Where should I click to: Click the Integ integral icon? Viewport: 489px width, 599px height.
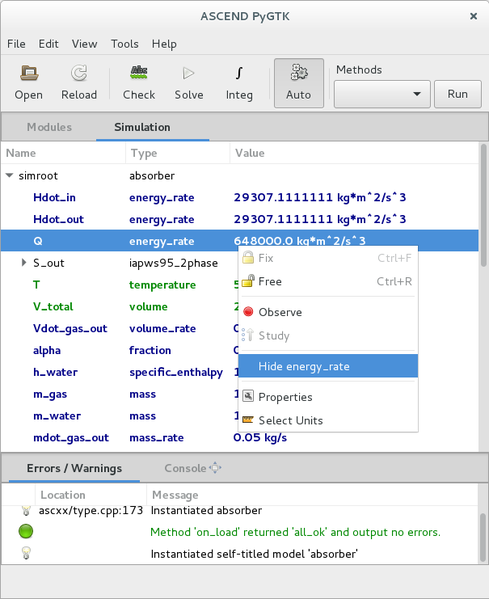[x=239, y=73]
